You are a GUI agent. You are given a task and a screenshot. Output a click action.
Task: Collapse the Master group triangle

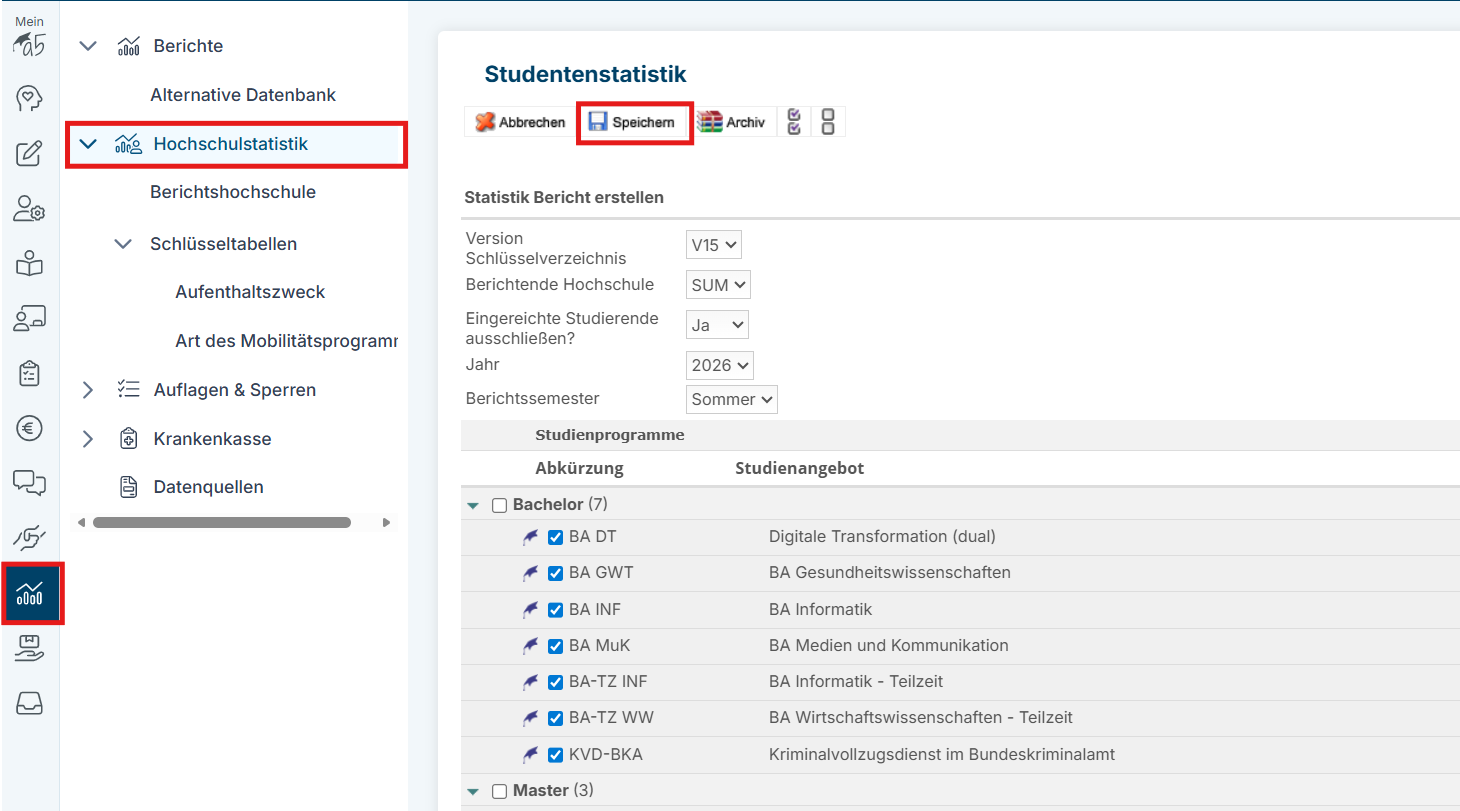(x=473, y=792)
